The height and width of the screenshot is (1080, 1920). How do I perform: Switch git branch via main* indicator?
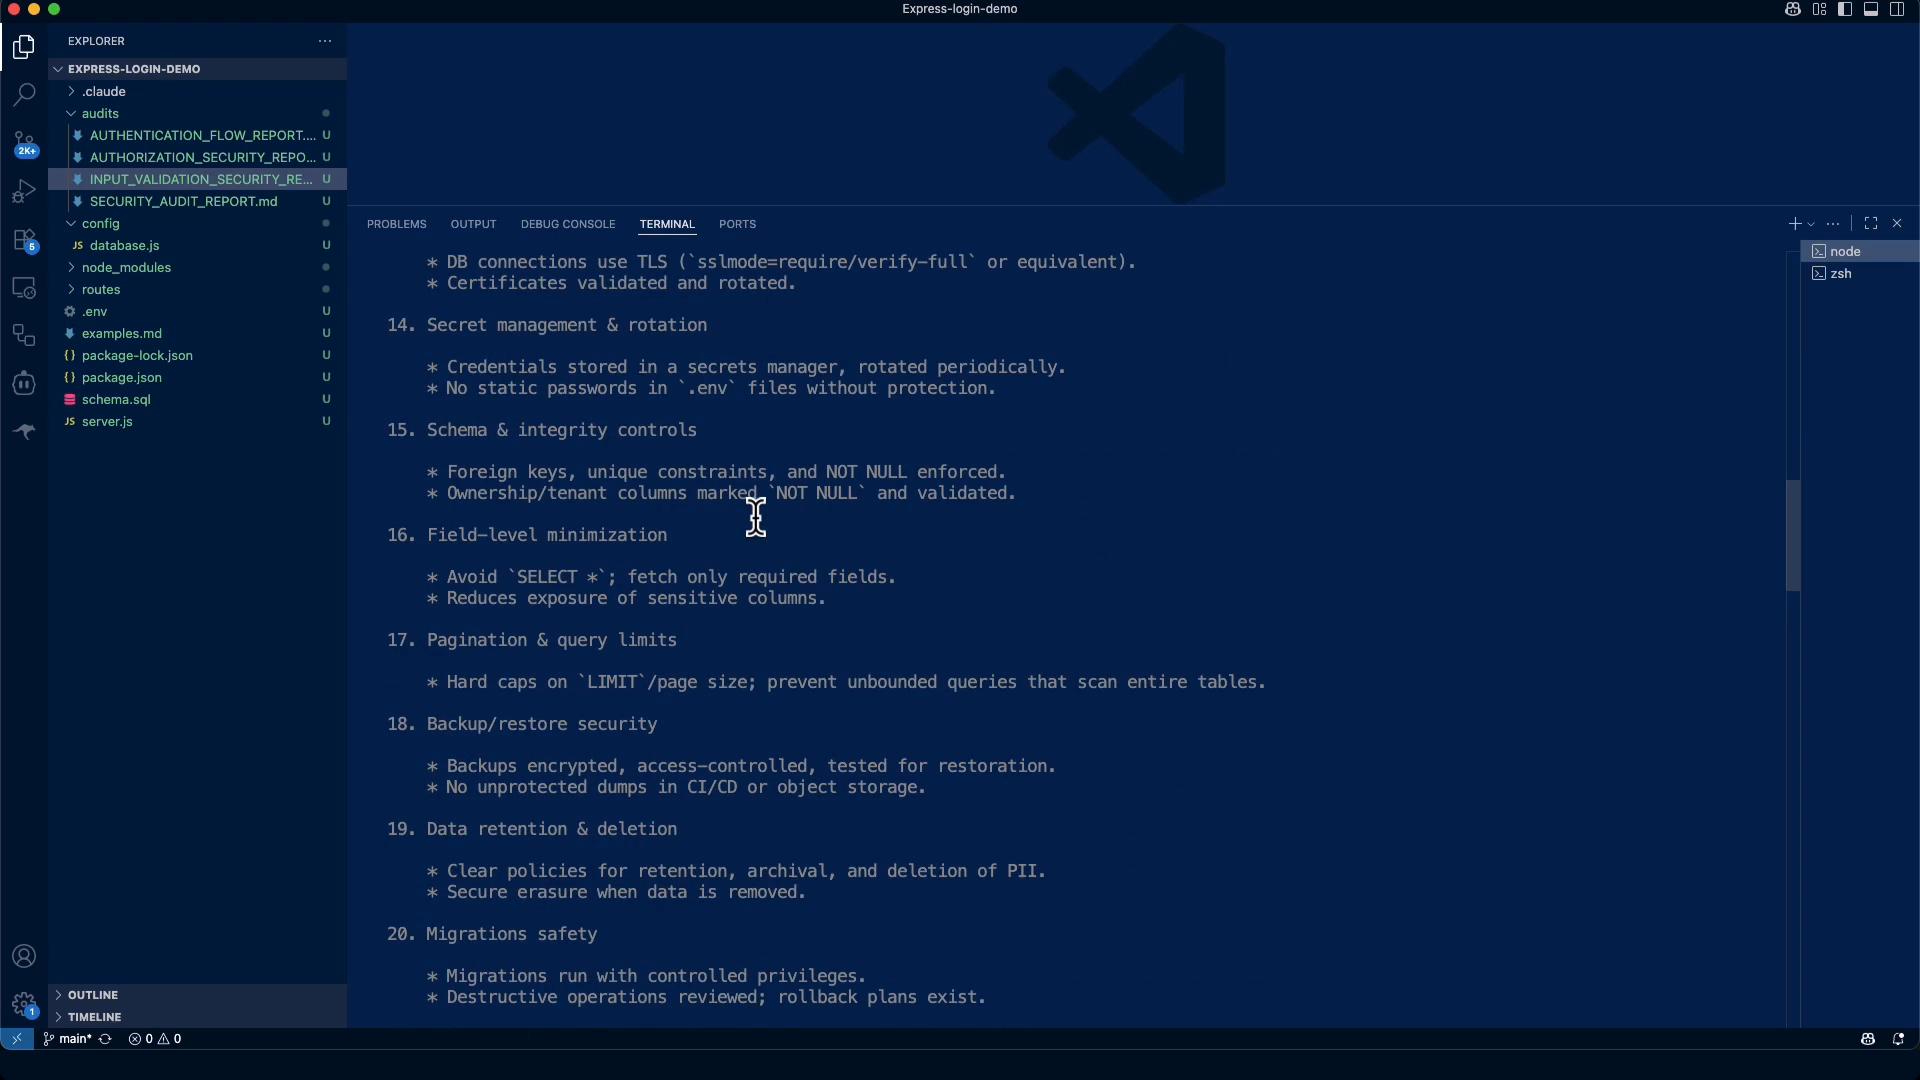click(x=68, y=1039)
